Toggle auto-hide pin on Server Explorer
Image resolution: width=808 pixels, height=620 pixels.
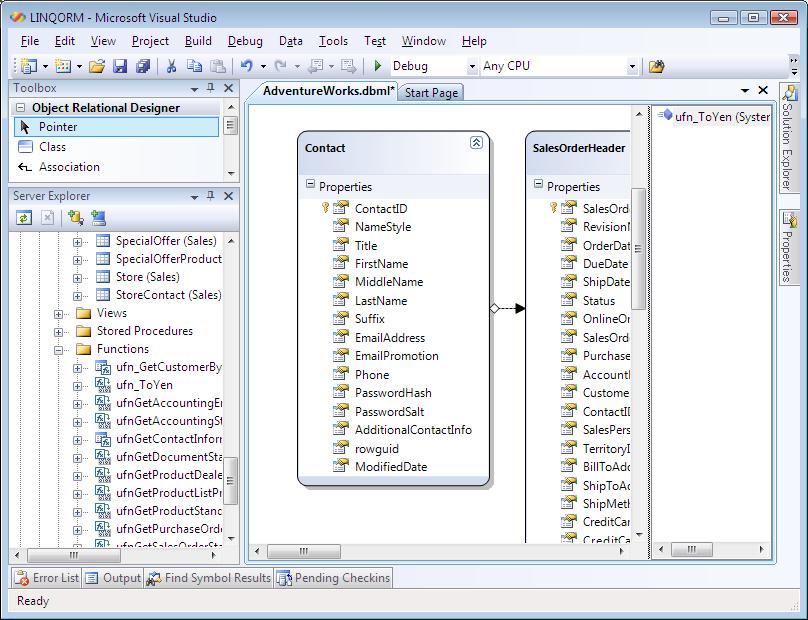coord(210,196)
